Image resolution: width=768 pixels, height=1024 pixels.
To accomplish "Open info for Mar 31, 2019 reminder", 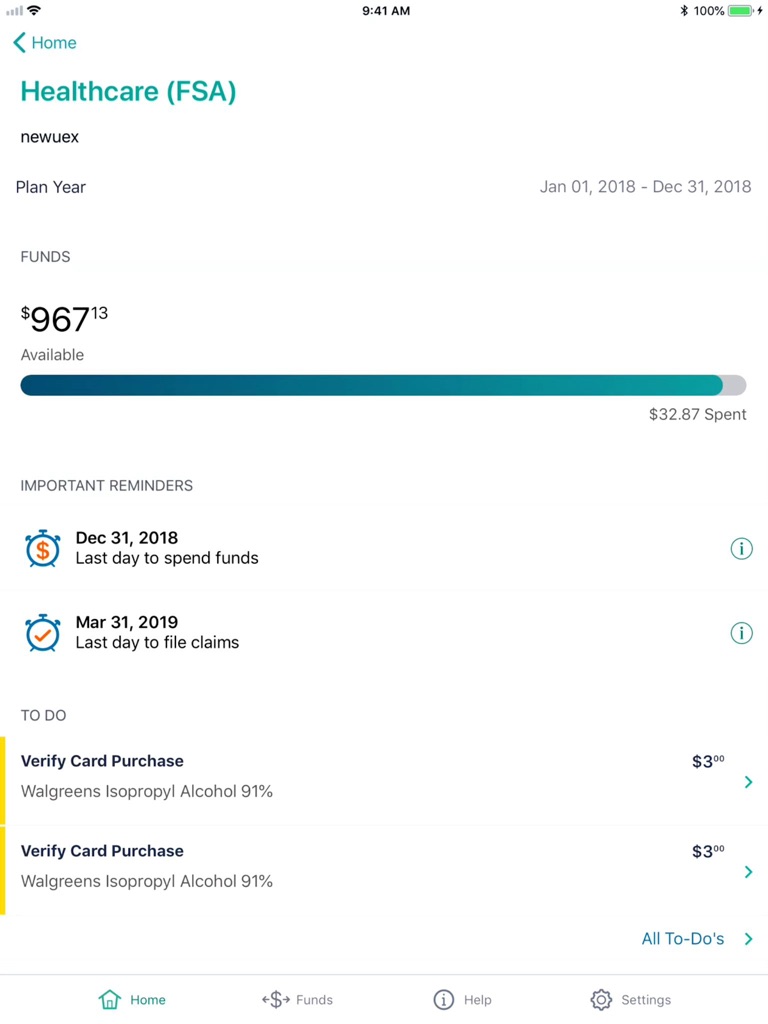I will click(x=741, y=633).
